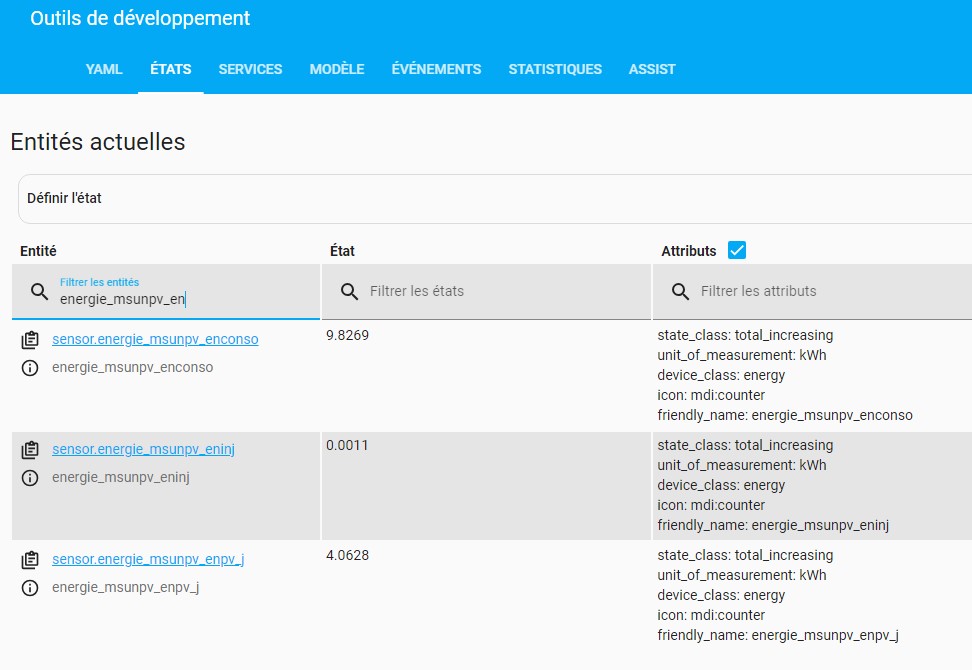Focus the Filtrer les états field
Viewport: 972px width, 670px height.
[x=487, y=291]
